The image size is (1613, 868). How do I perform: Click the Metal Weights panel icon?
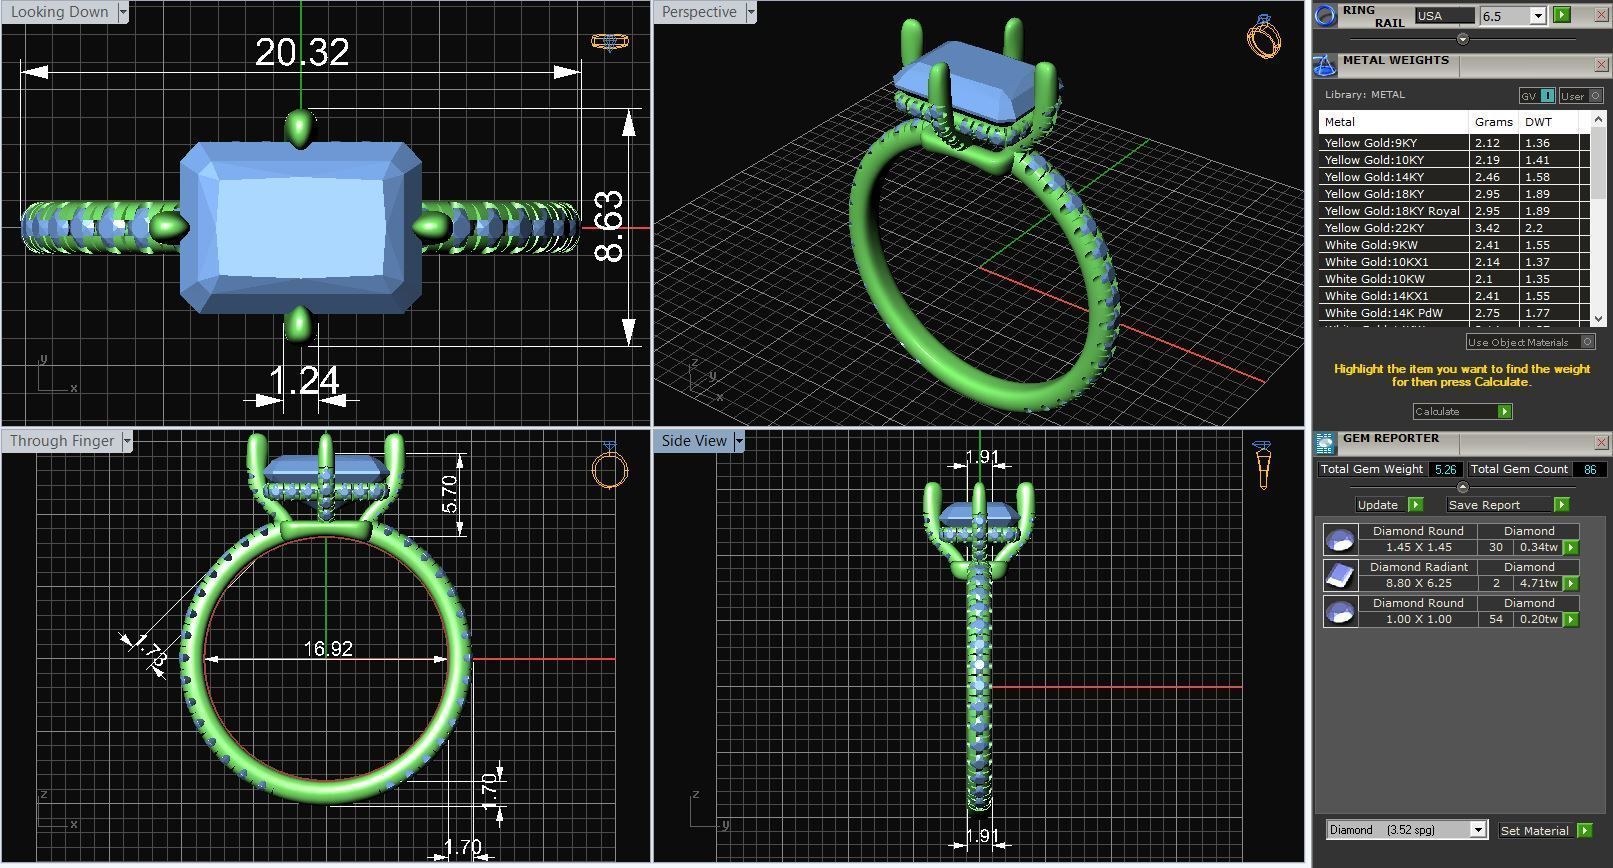point(1325,66)
